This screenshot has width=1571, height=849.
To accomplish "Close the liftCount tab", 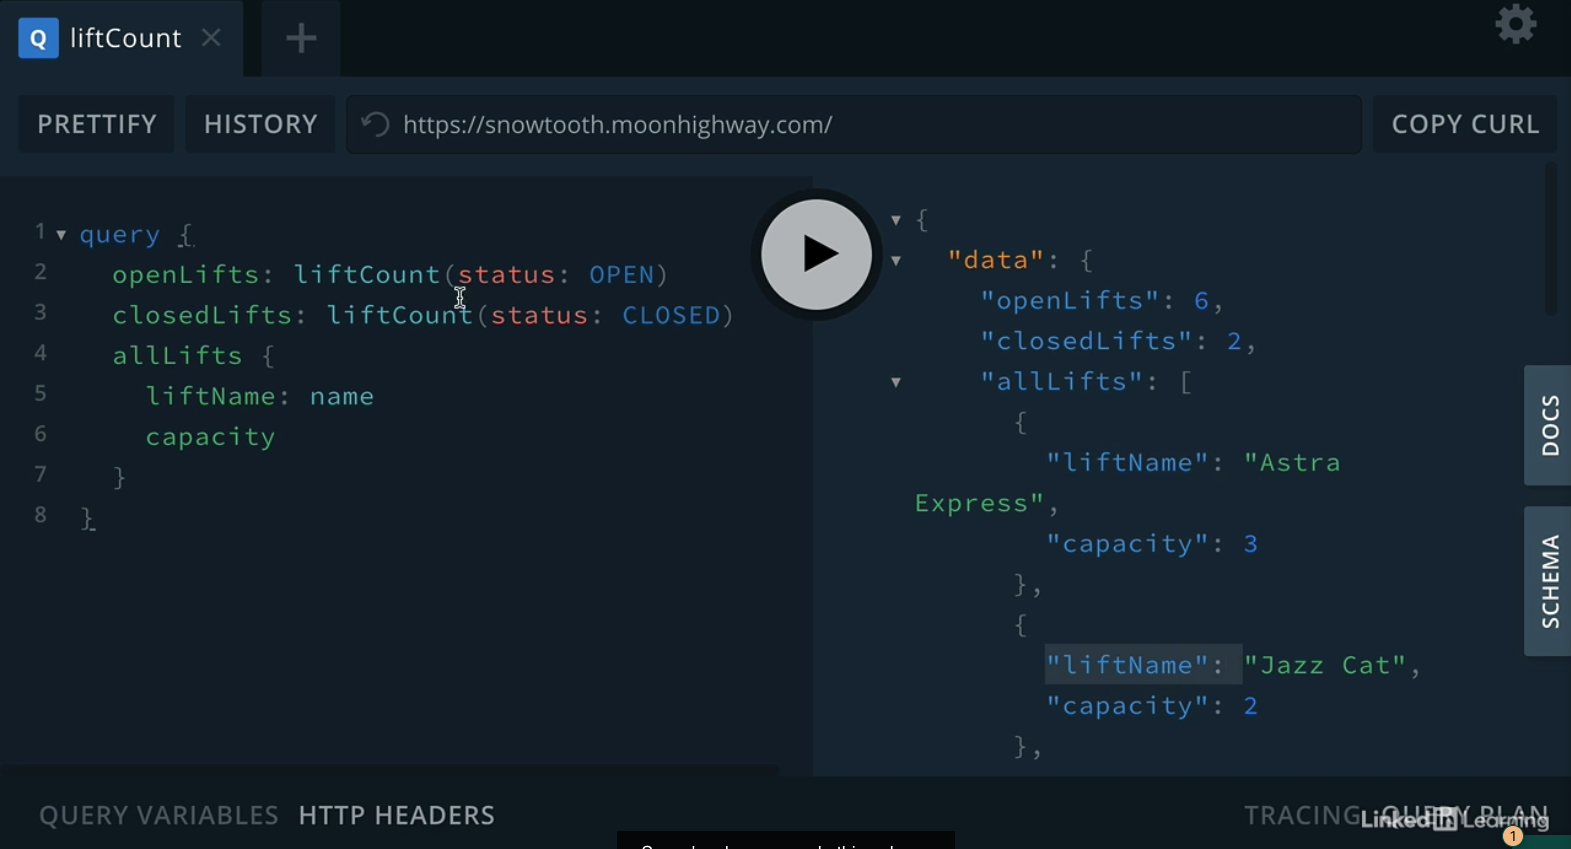I will [211, 38].
